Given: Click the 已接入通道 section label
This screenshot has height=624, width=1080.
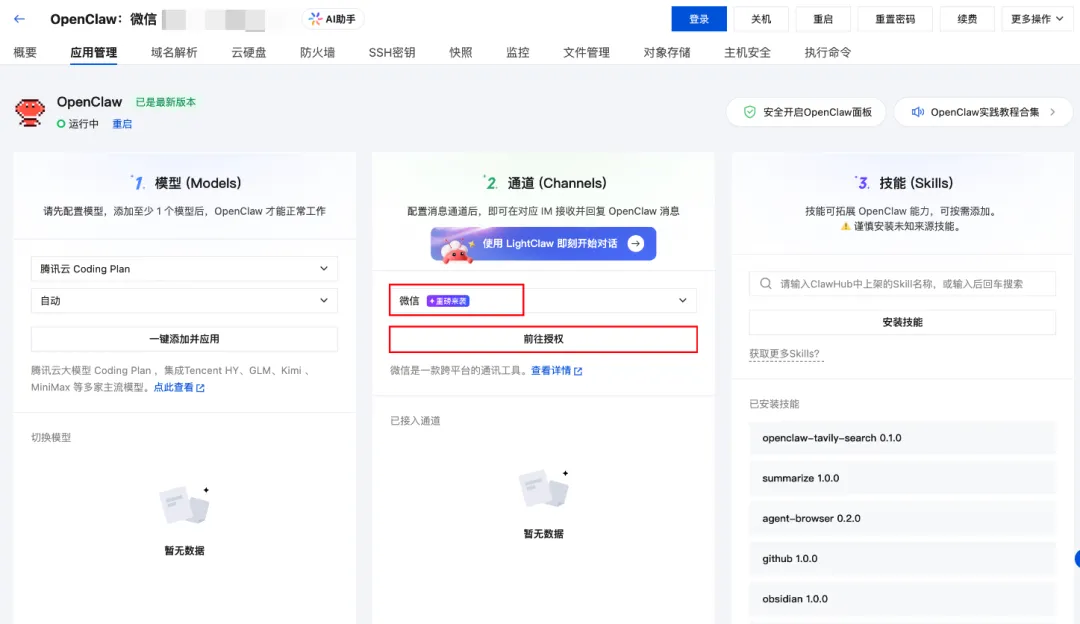Looking at the screenshot, I should click(415, 421).
